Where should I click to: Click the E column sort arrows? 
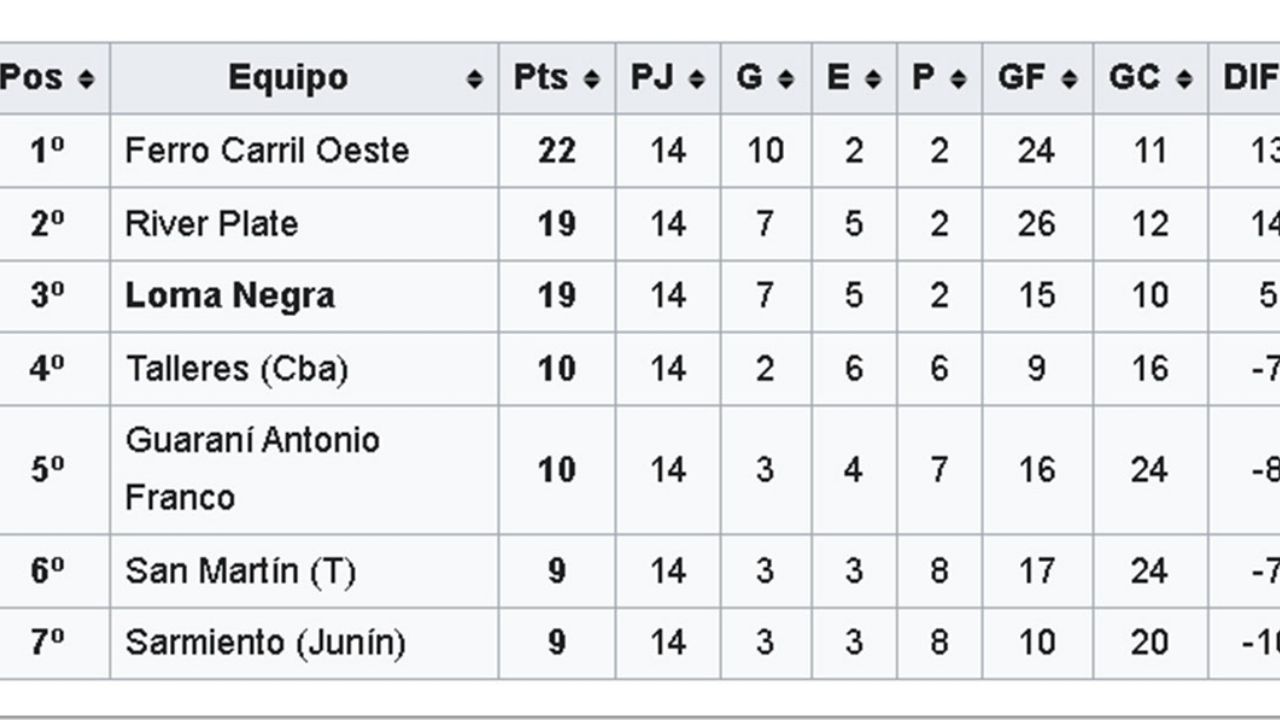872,78
